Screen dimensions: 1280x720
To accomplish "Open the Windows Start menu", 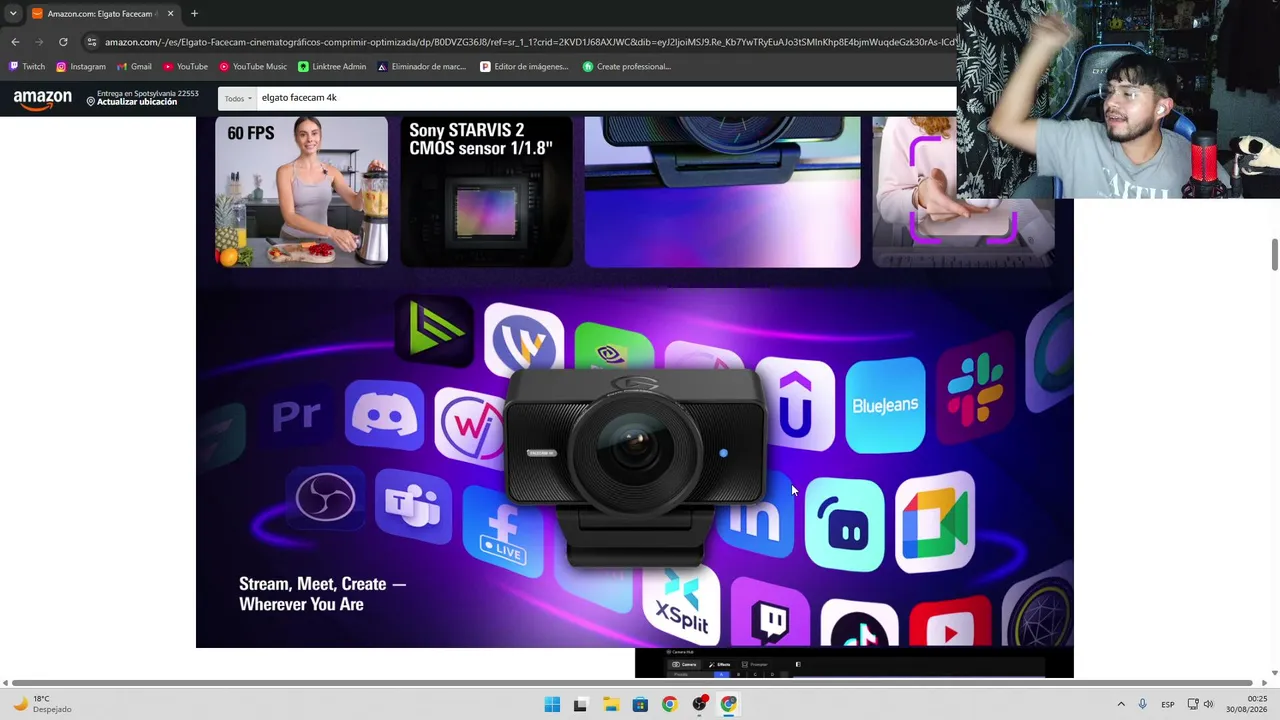I will pyautogui.click(x=552, y=704).
